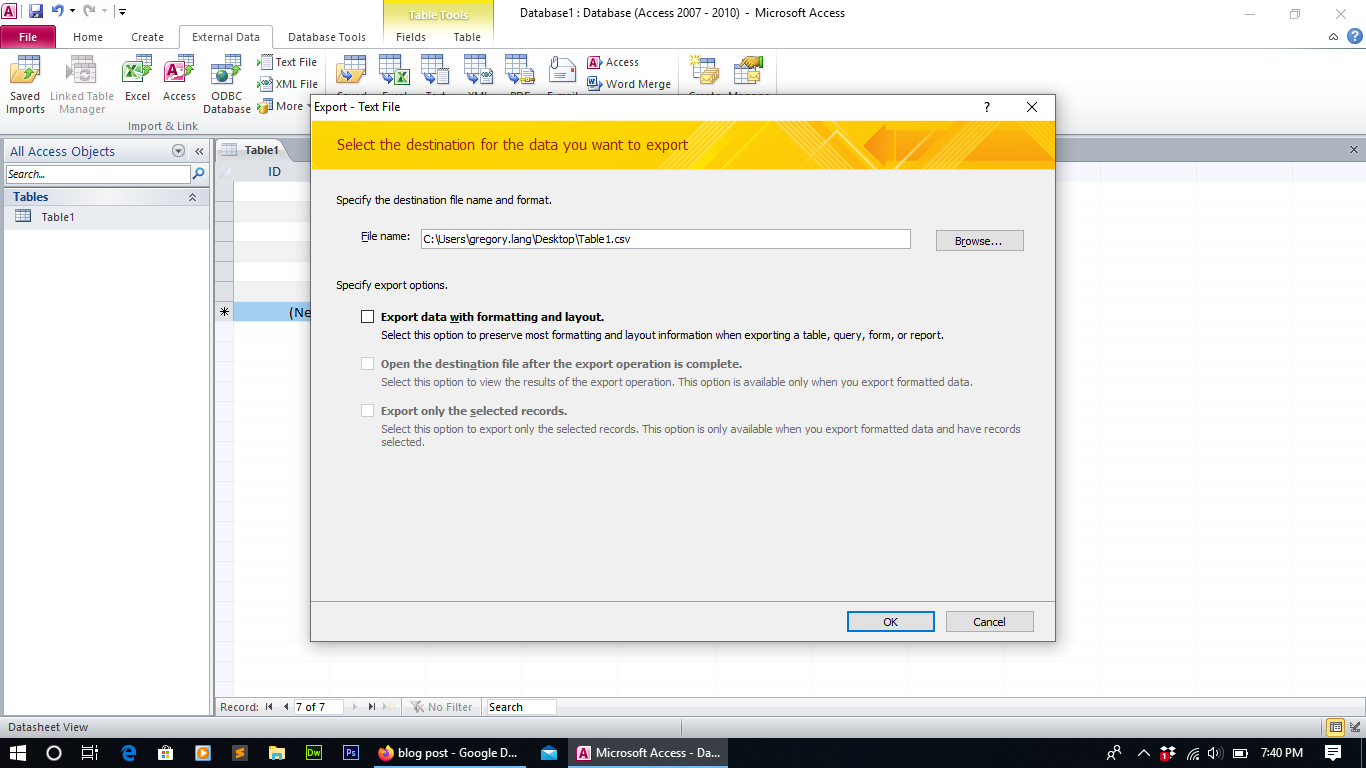The width and height of the screenshot is (1366, 768).
Task: Switch to Firefox blog post window
Action: tap(449, 753)
